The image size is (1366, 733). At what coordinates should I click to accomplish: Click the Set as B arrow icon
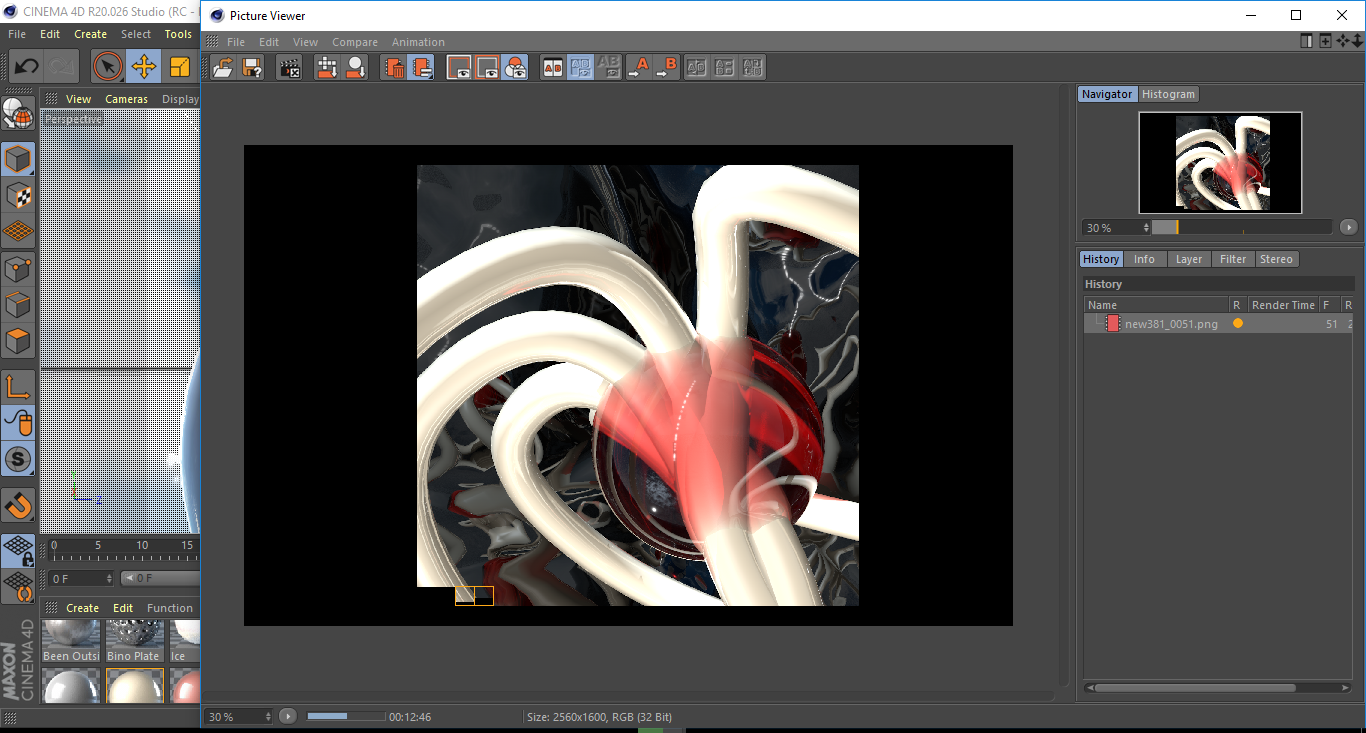tap(666, 68)
